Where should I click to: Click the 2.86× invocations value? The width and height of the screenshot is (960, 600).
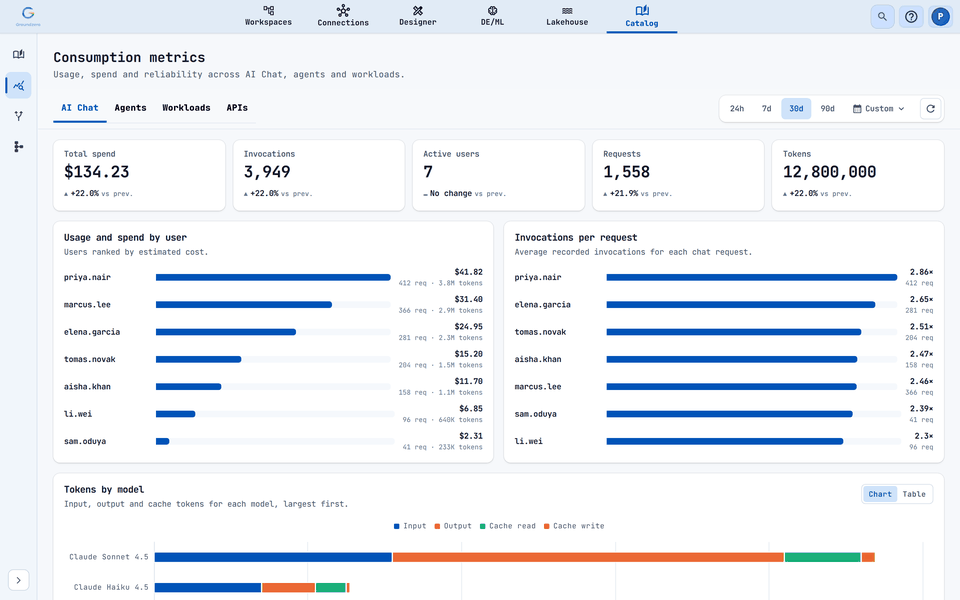pos(921,272)
